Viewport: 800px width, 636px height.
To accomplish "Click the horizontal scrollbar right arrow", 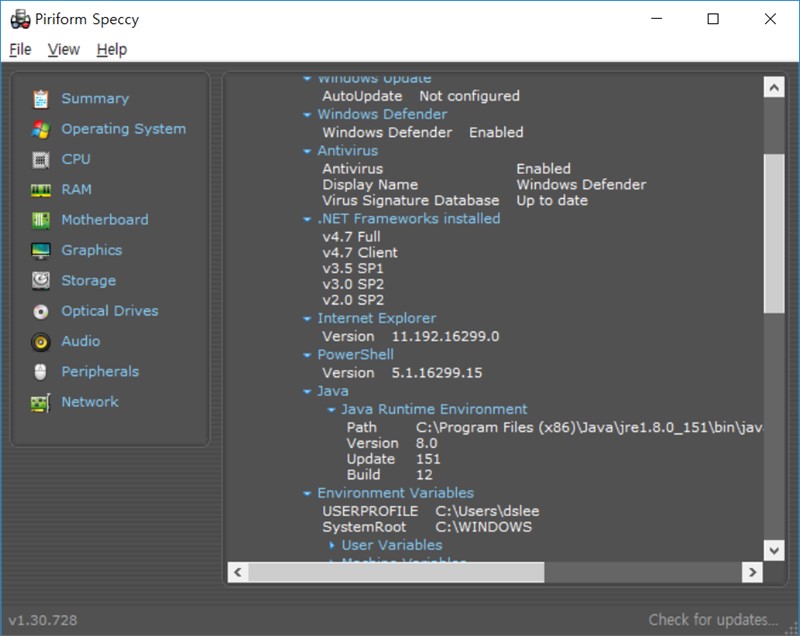I will (752, 572).
